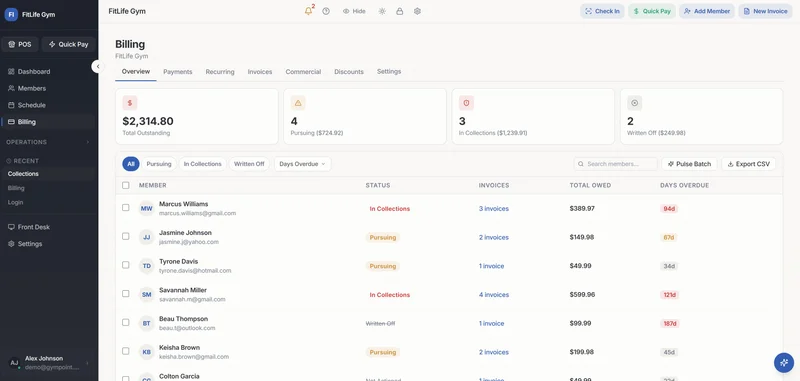Open the top bar gear icon
The height and width of the screenshot is (381, 800).
pyautogui.click(x=417, y=11)
